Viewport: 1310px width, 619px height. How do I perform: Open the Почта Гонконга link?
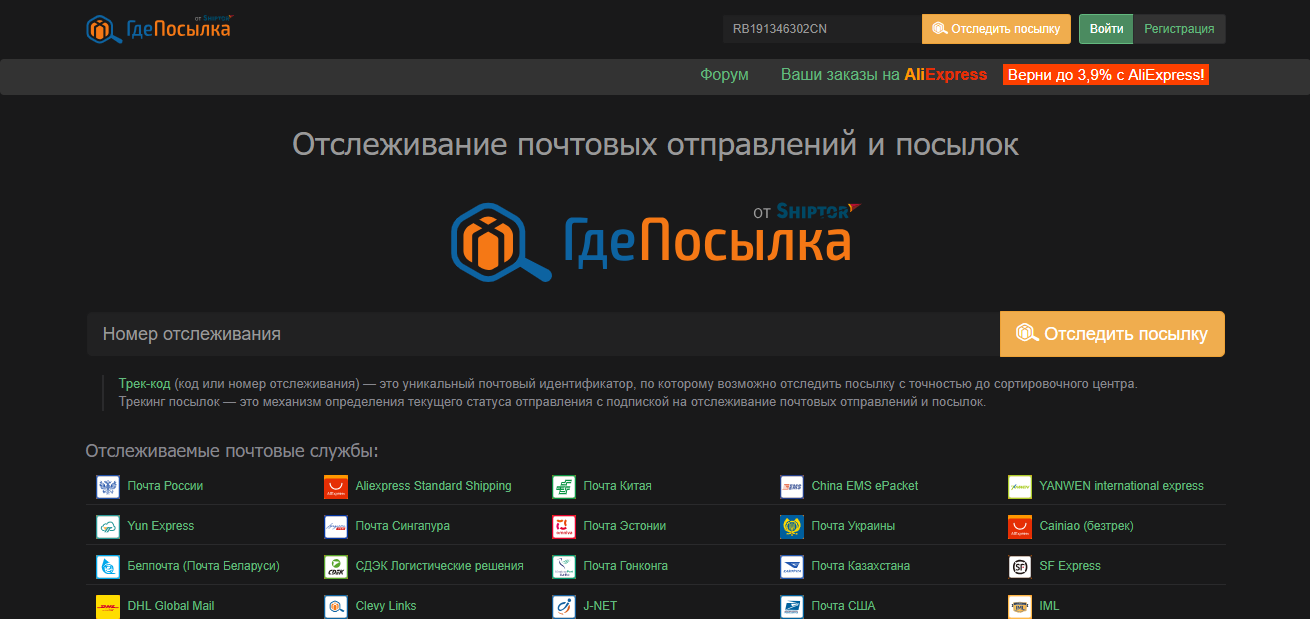point(626,566)
